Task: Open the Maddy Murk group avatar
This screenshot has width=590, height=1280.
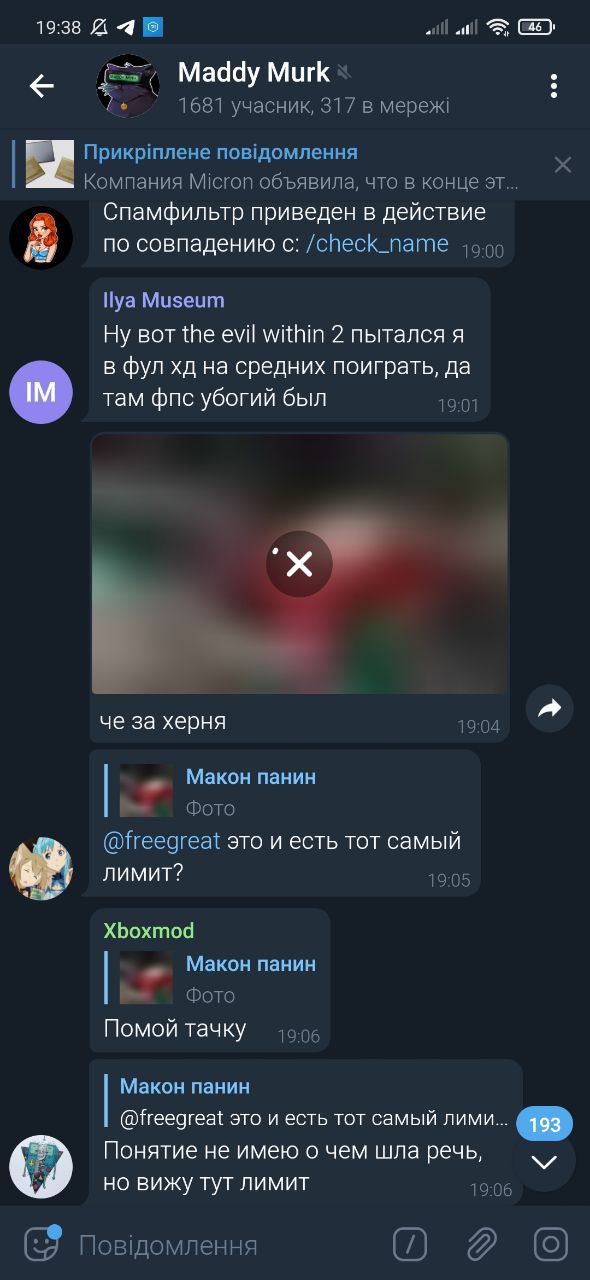Action: pos(128,87)
